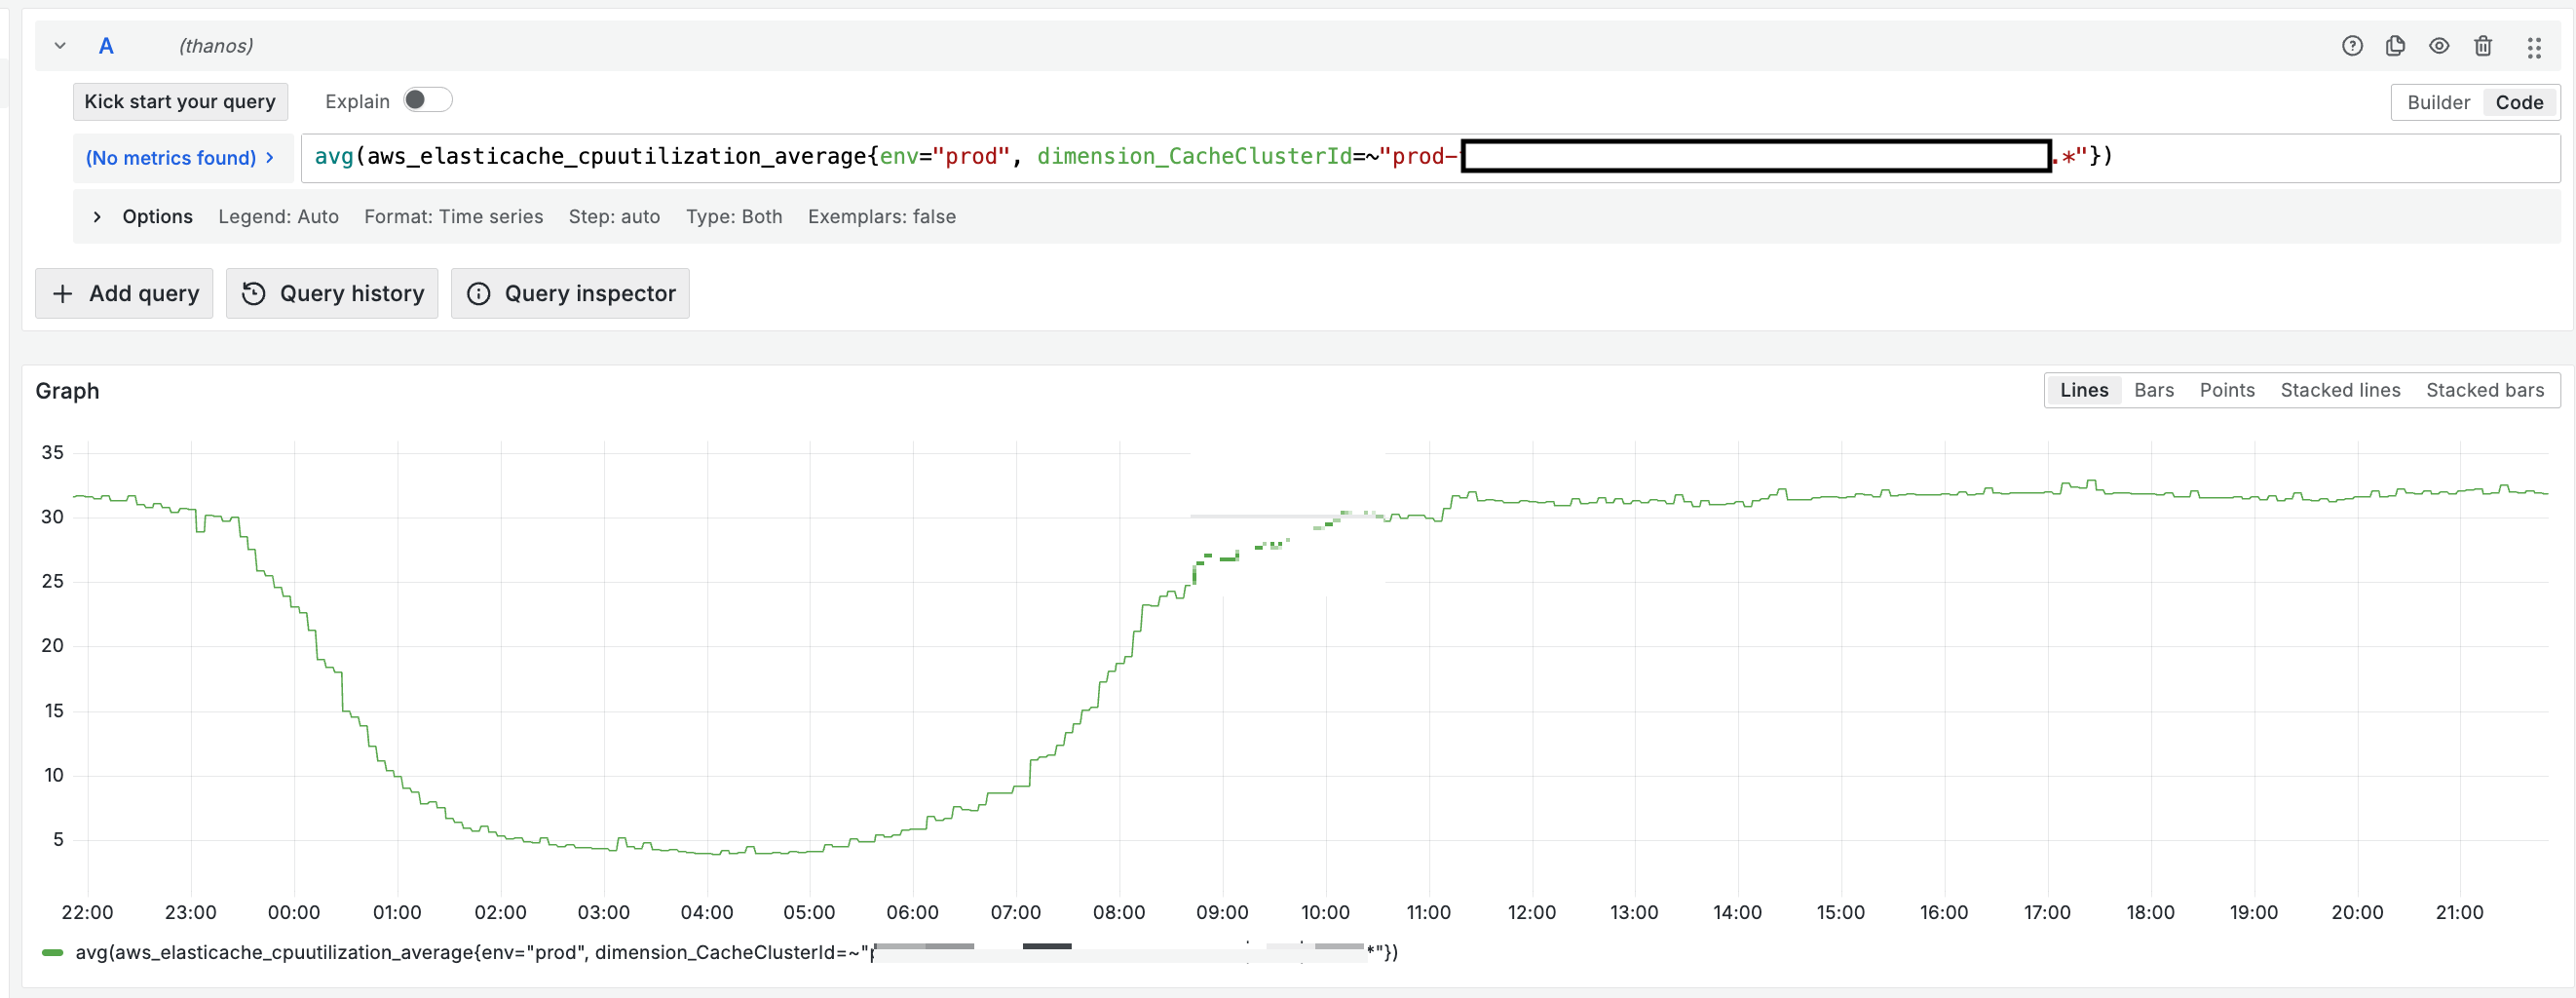Click the Exemplars: false option text

pyautogui.click(x=881, y=217)
